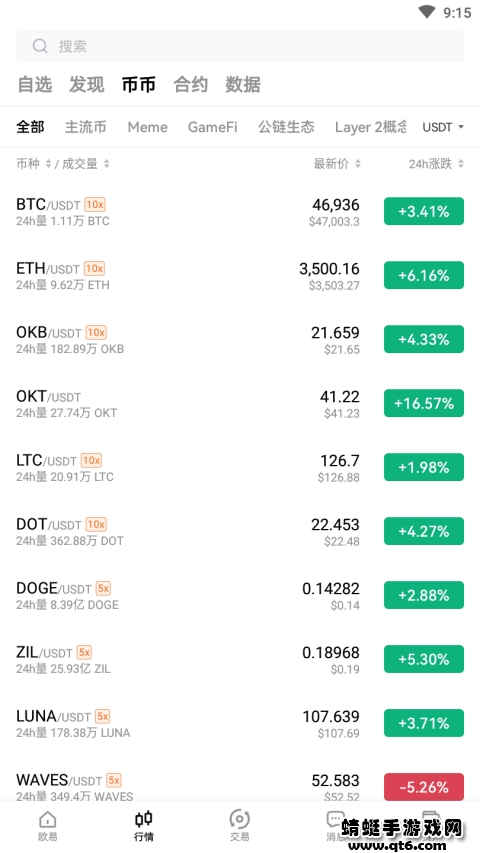Tap the 10x leverage badge beside BTC
Screen dimensions: 480x853
click(95, 205)
